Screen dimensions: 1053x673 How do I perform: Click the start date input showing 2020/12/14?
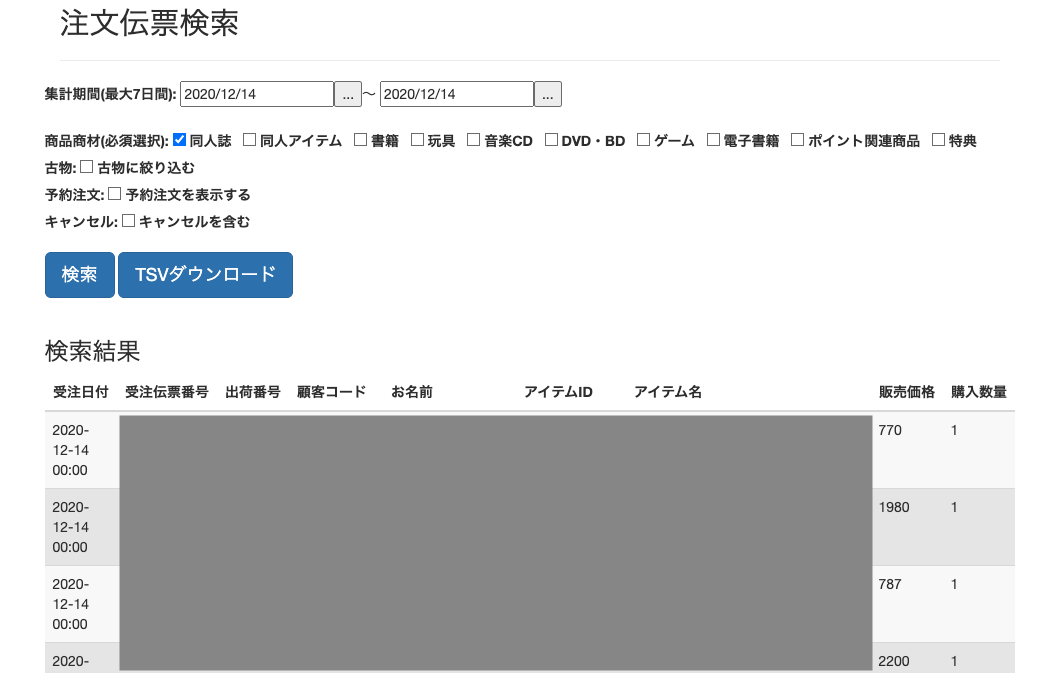coord(255,93)
